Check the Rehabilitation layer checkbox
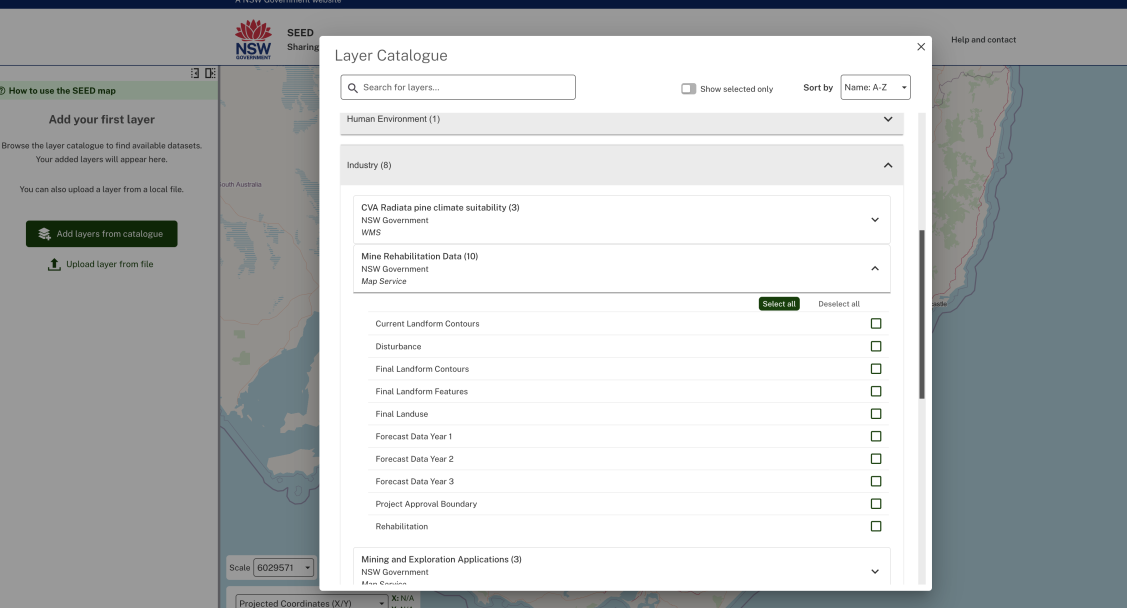The width and height of the screenshot is (1127, 608). coord(875,526)
